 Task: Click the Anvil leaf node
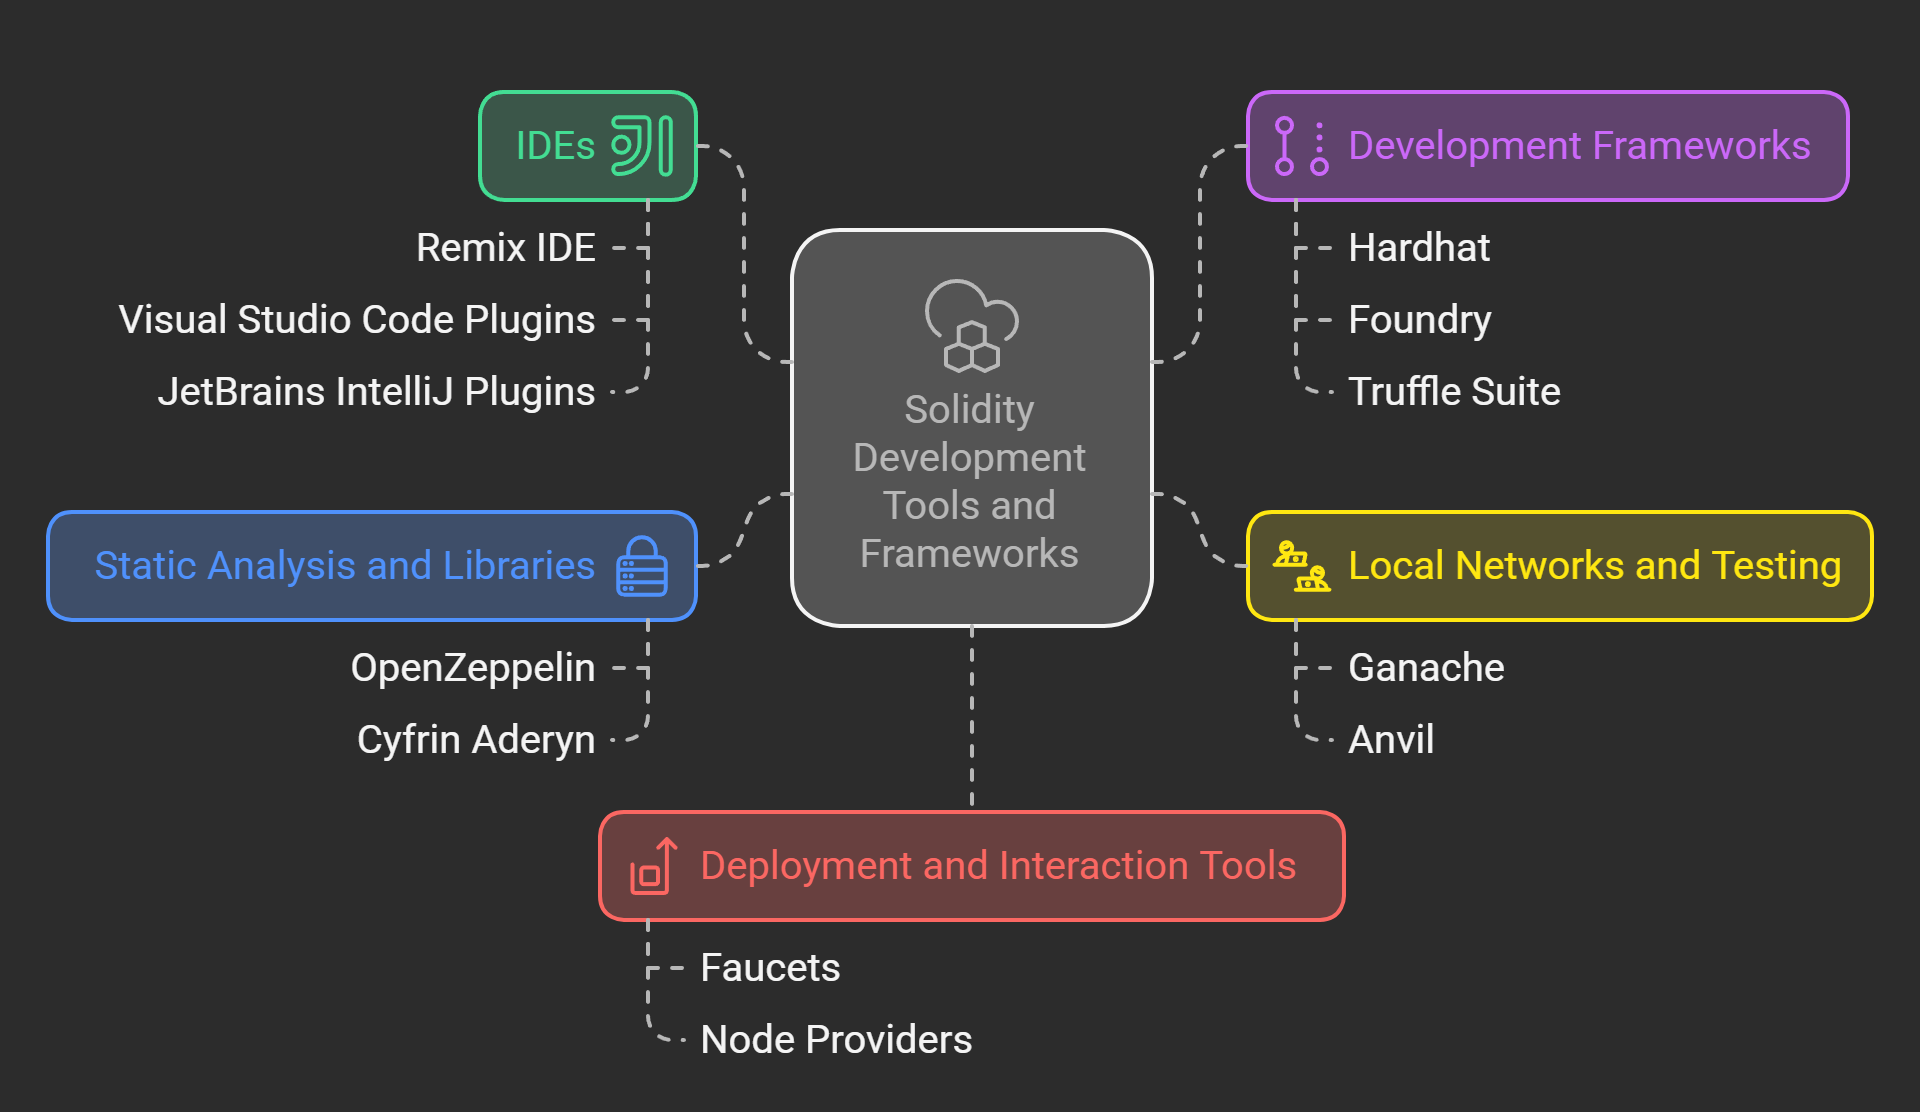click(1391, 739)
